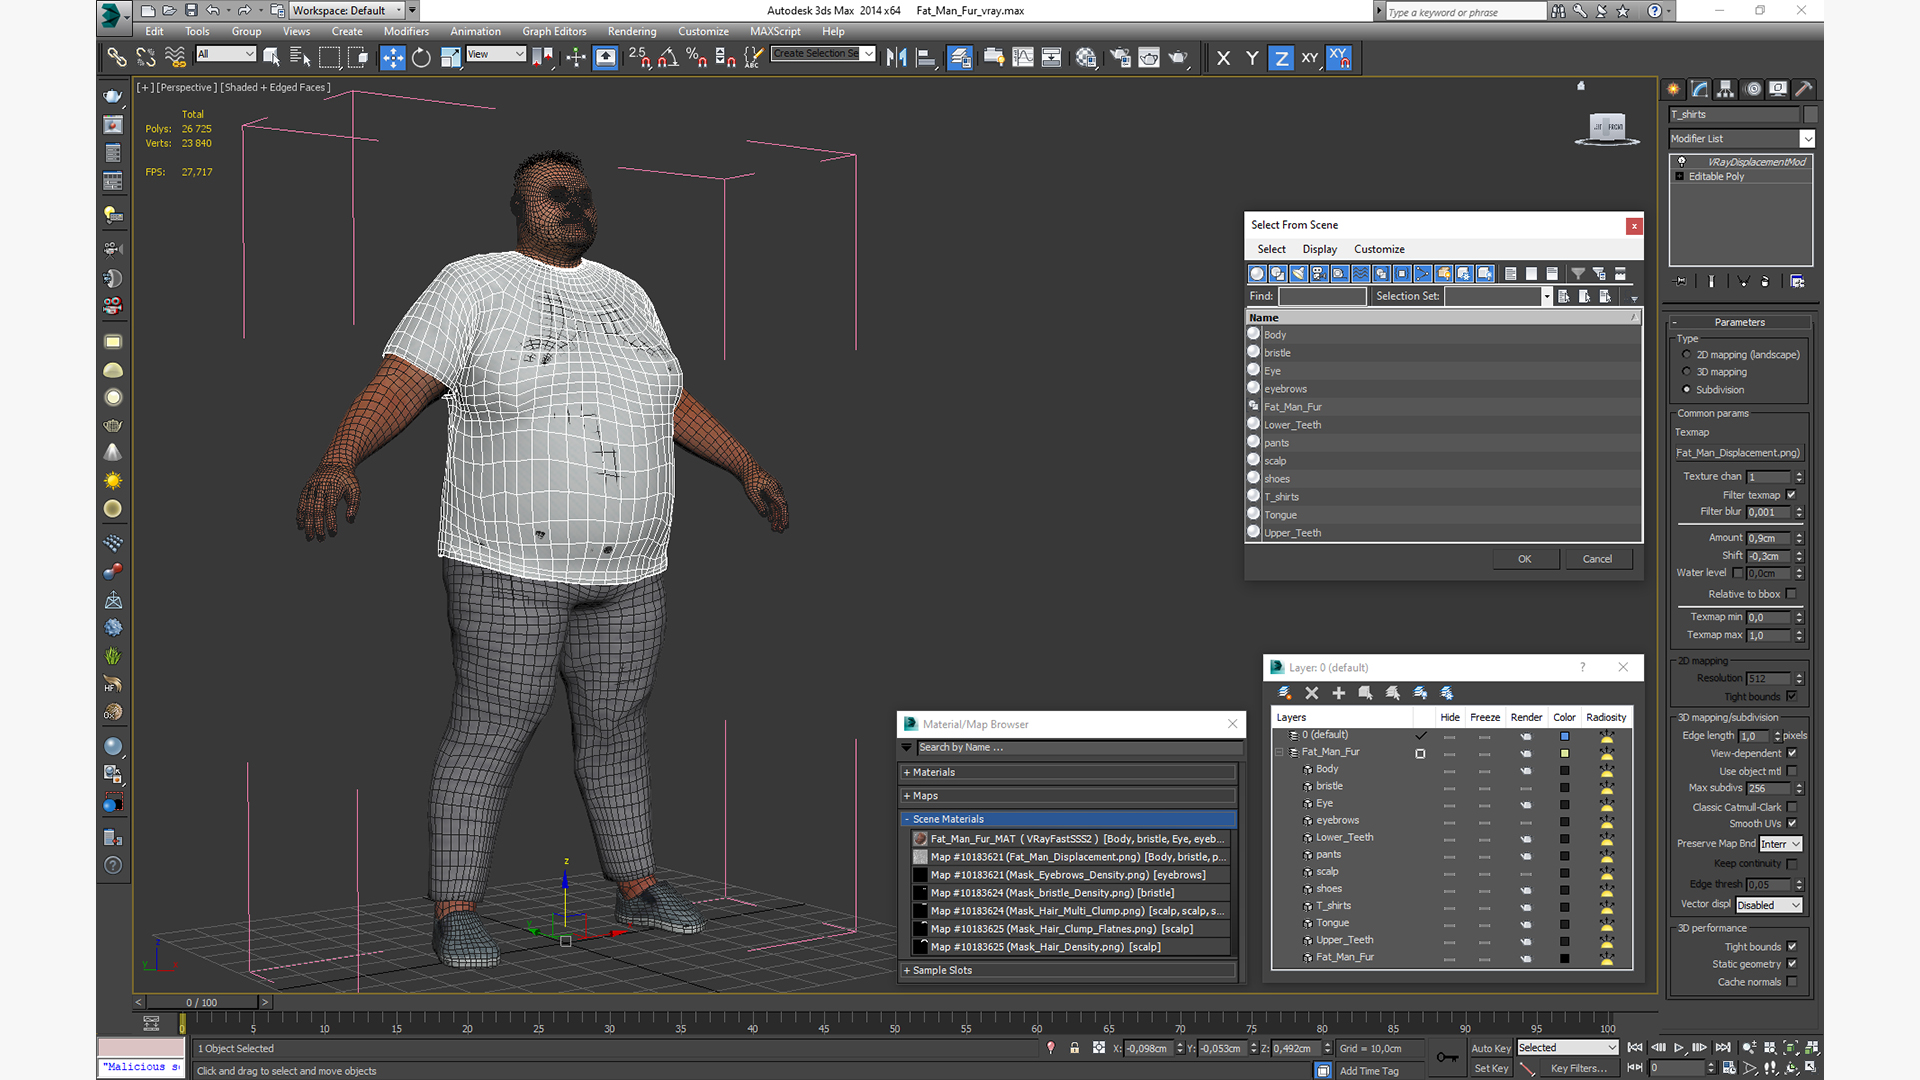This screenshot has width=1920, height=1080.
Task: Open the Material Editor teapot icon
Action: 1086,58
